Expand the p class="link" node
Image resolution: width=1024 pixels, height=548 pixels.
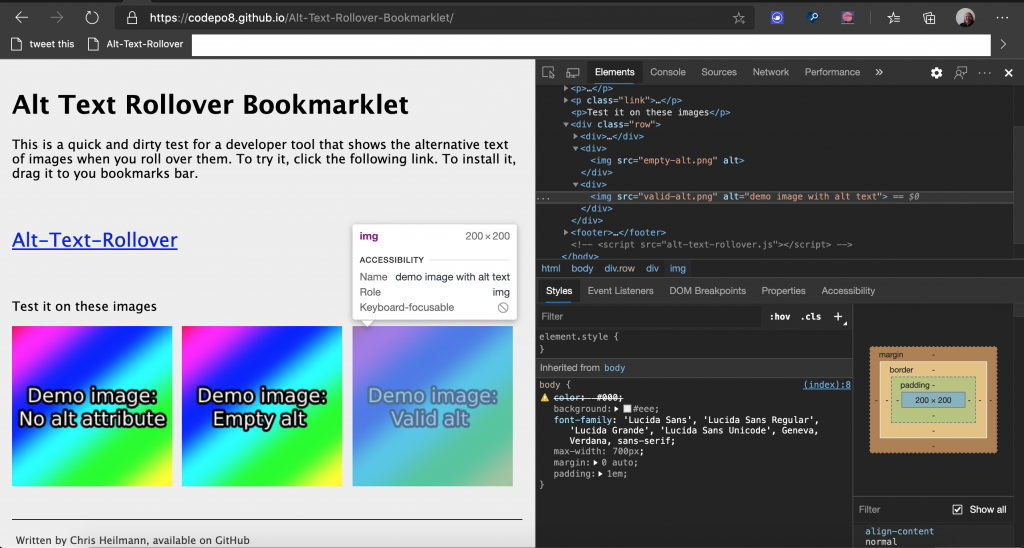(567, 100)
